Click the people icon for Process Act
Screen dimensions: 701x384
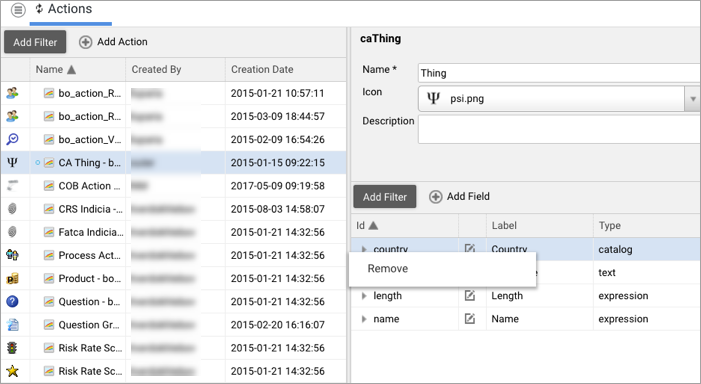click(x=13, y=255)
